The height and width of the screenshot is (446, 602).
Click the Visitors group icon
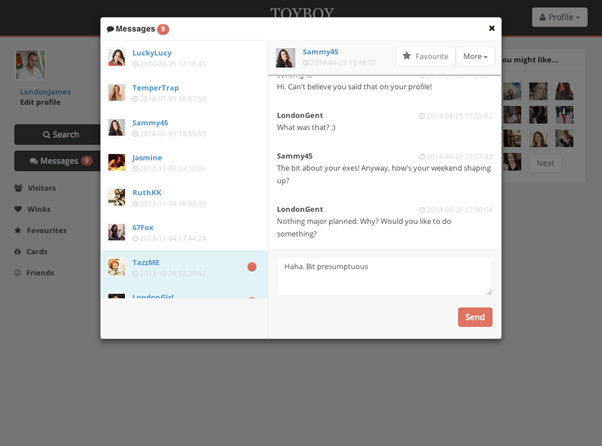click(18, 188)
